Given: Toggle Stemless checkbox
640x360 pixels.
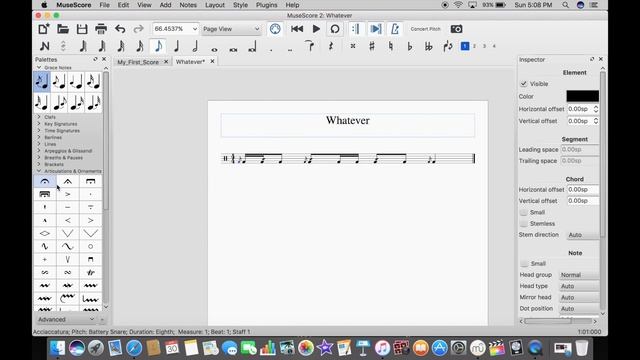Looking at the screenshot, I should [524, 224].
